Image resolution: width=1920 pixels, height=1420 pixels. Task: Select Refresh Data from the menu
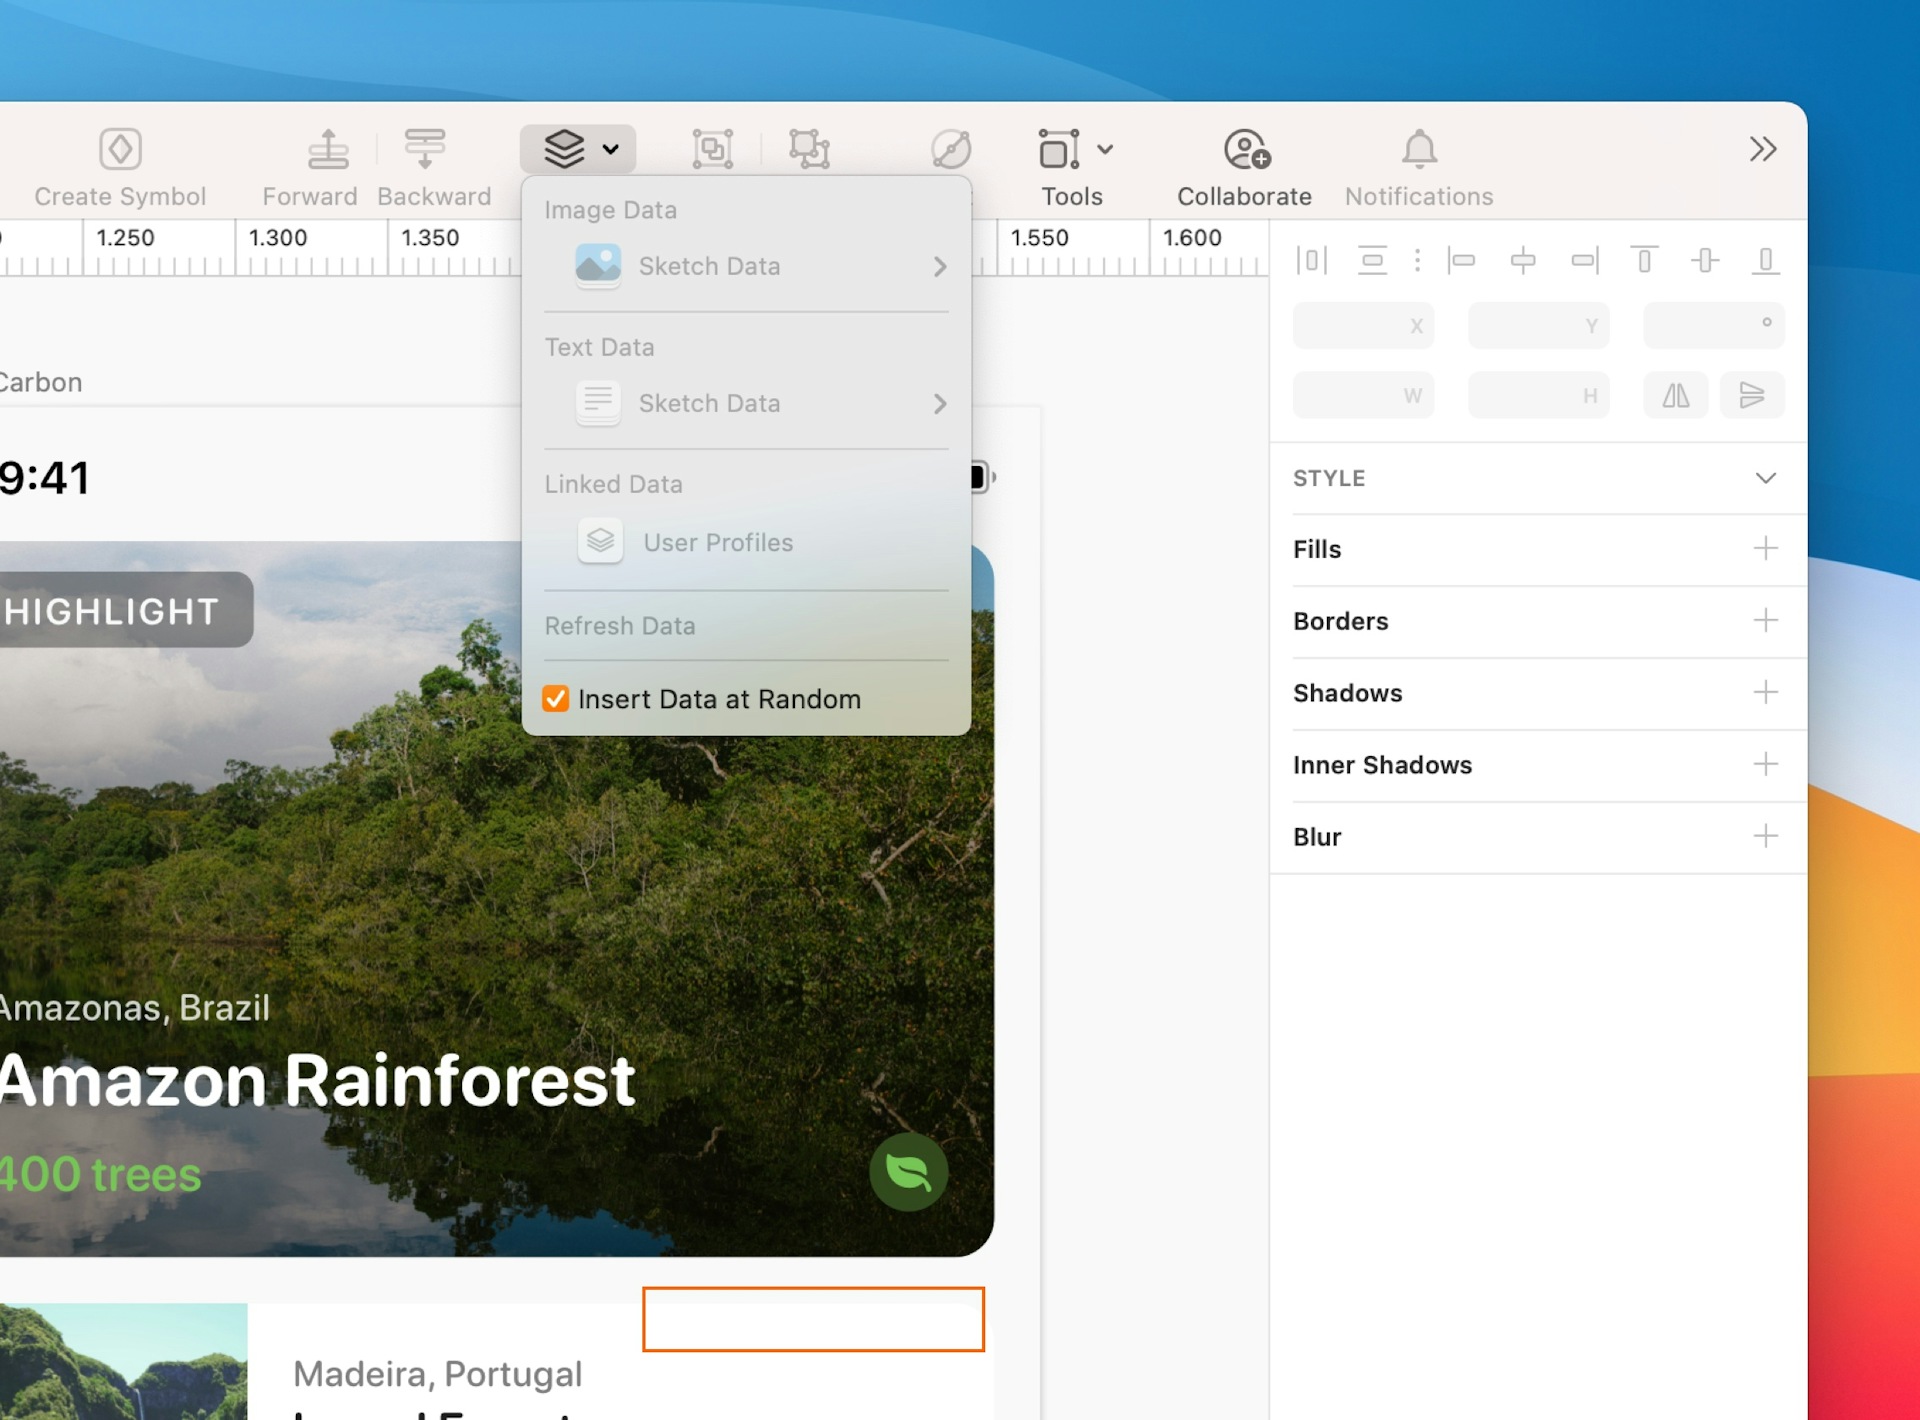[x=620, y=625]
